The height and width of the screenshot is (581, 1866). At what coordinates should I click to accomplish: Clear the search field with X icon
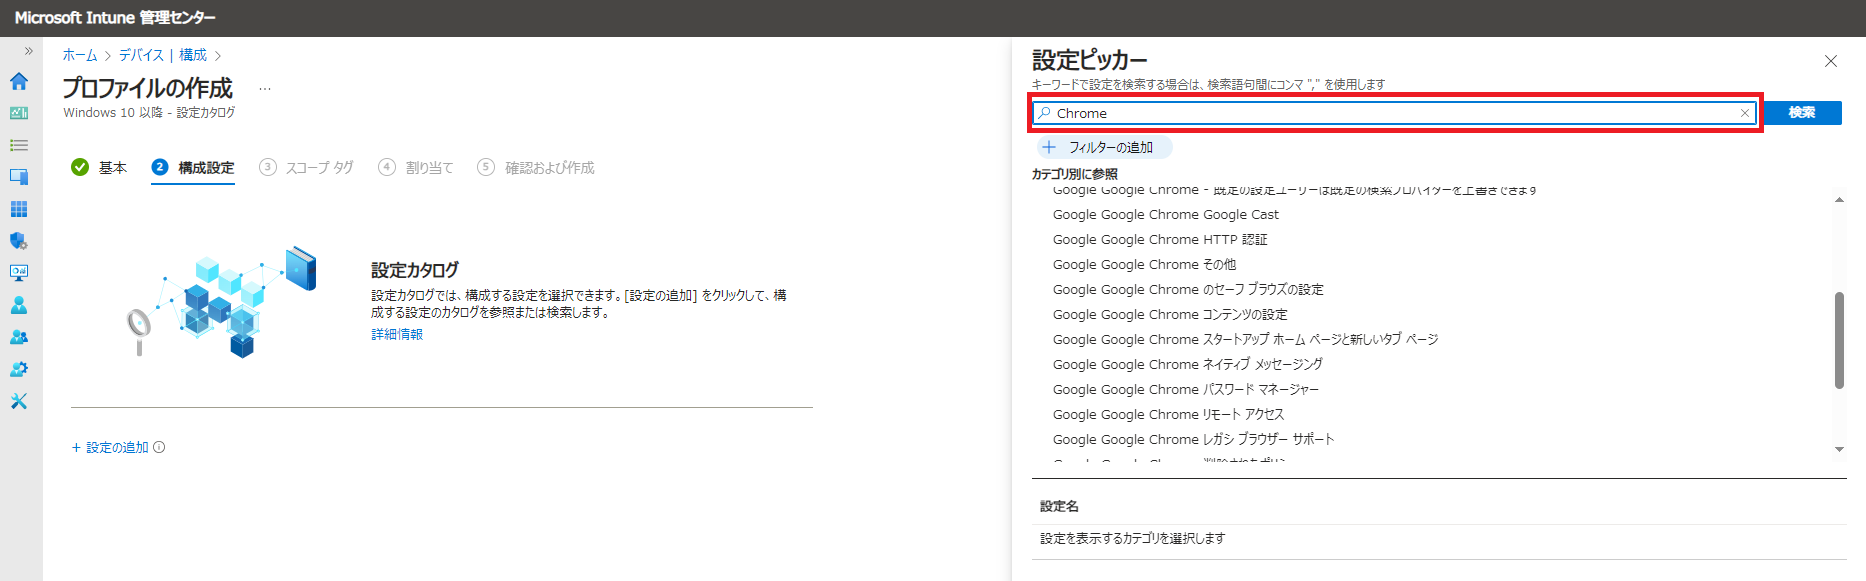(x=1745, y=113)
